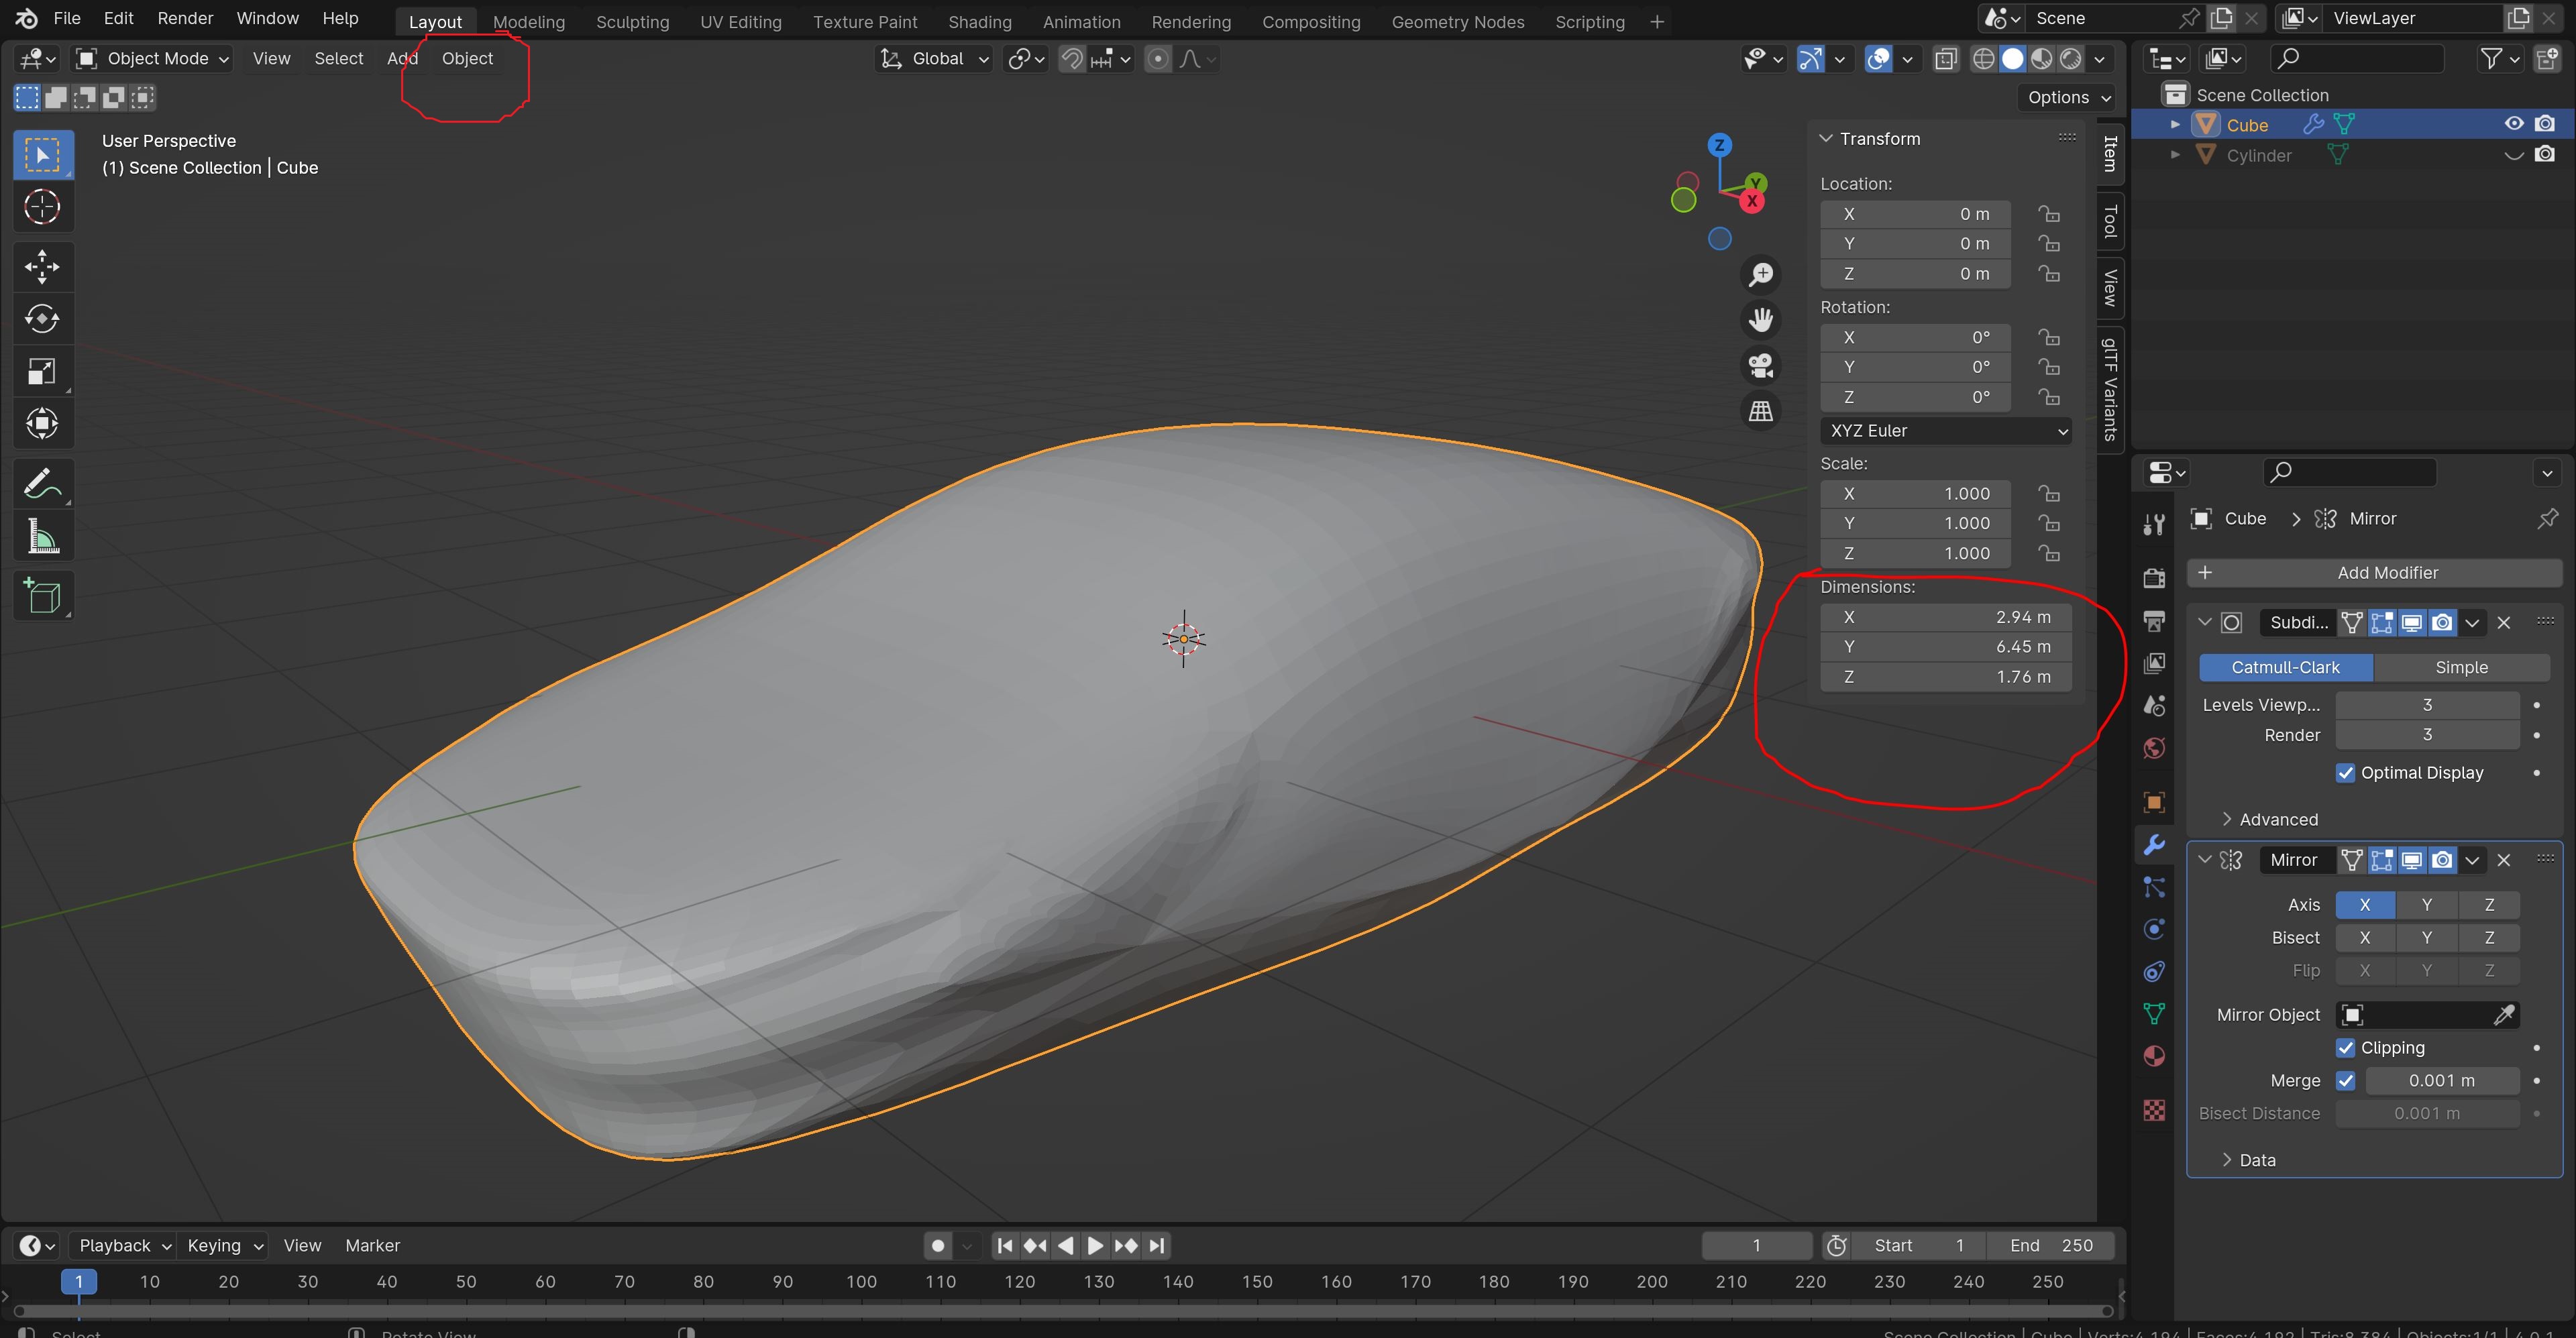Toggle camera view in viewport

coord(1761,365)
